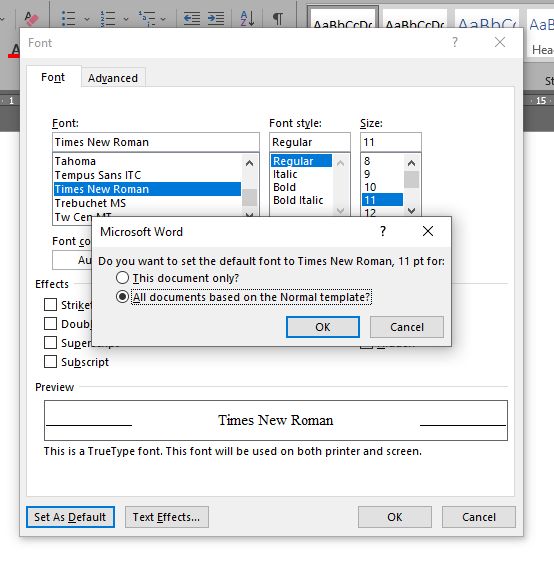
Task: Click the Font style input field
Action: [310, 142]
